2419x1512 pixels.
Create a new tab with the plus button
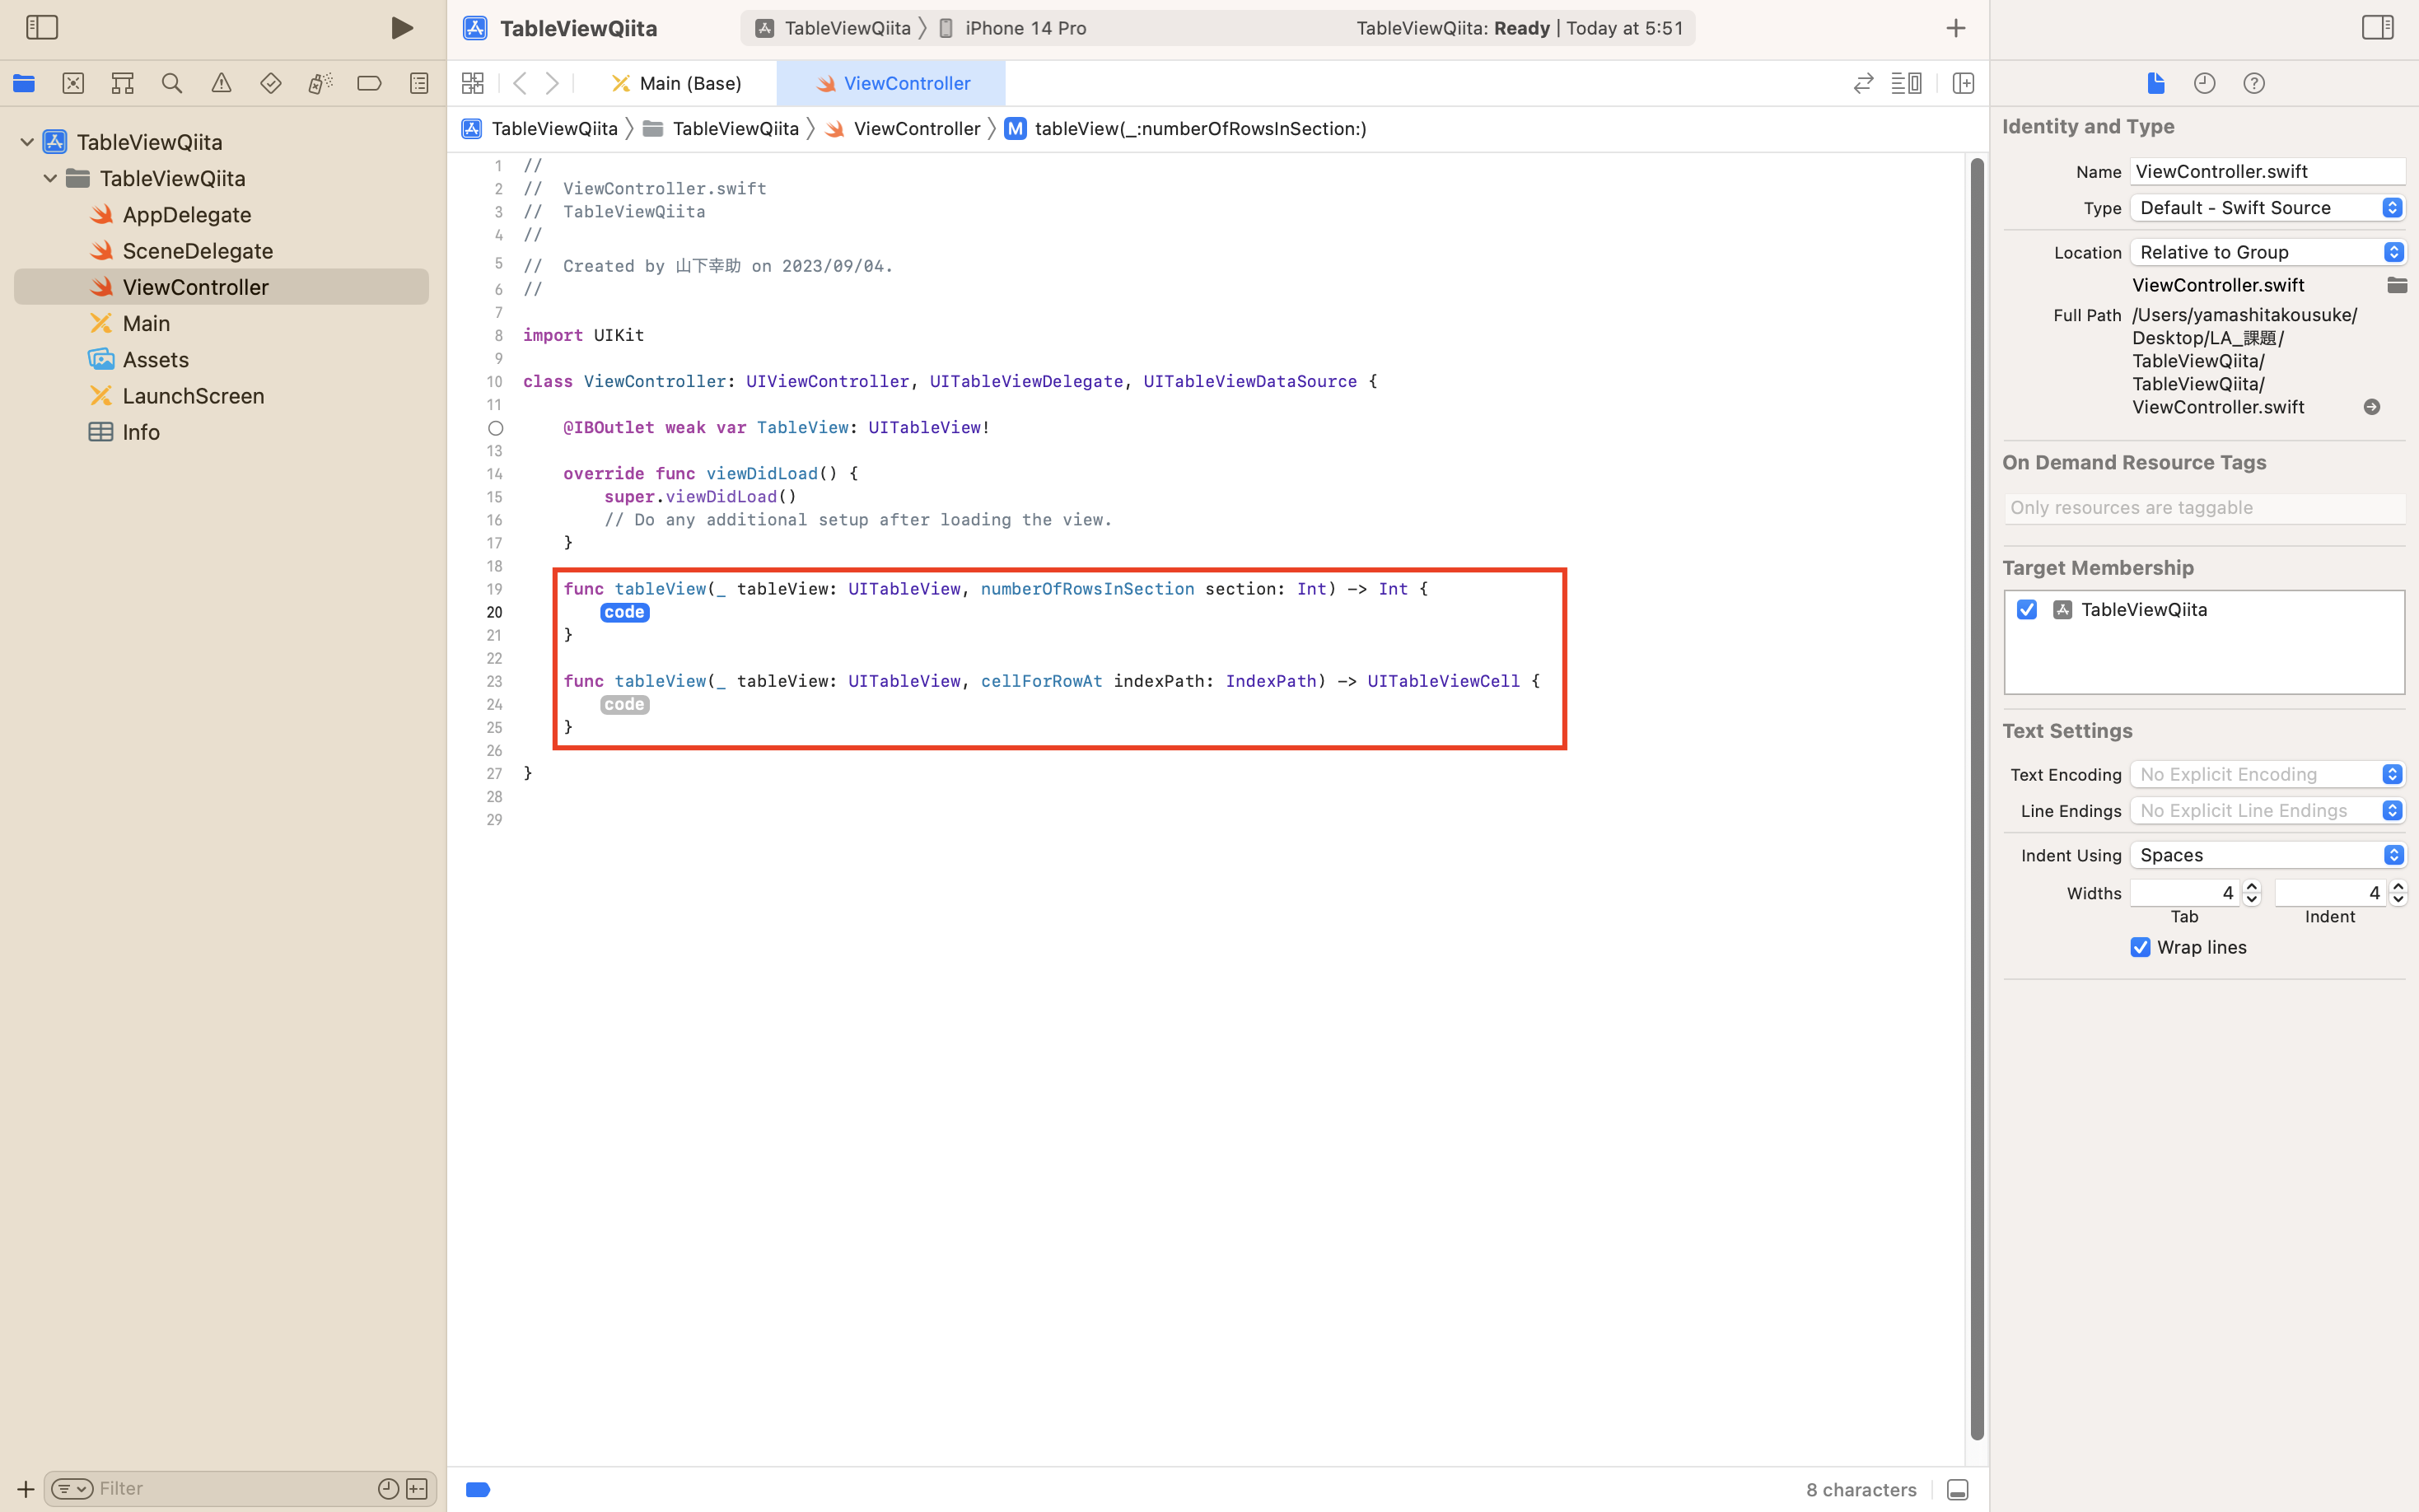click(1955, 28)
